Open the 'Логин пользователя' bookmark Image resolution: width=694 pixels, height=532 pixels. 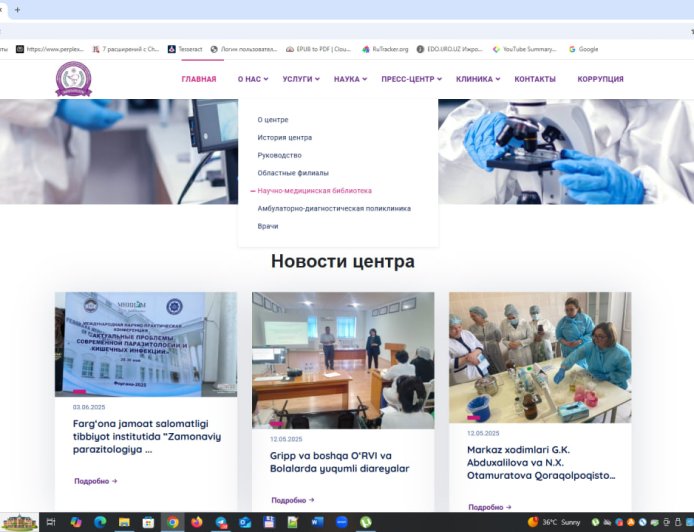[x=244, y=49]
